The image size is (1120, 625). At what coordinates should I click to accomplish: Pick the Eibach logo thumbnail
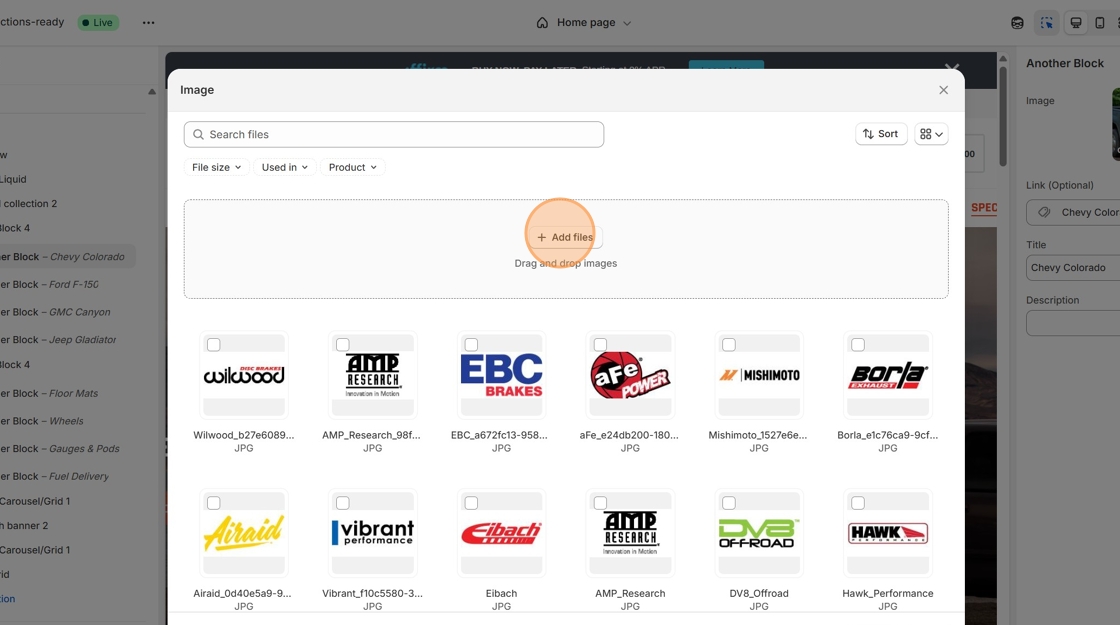pyautogui.click(x=501, y=533)
